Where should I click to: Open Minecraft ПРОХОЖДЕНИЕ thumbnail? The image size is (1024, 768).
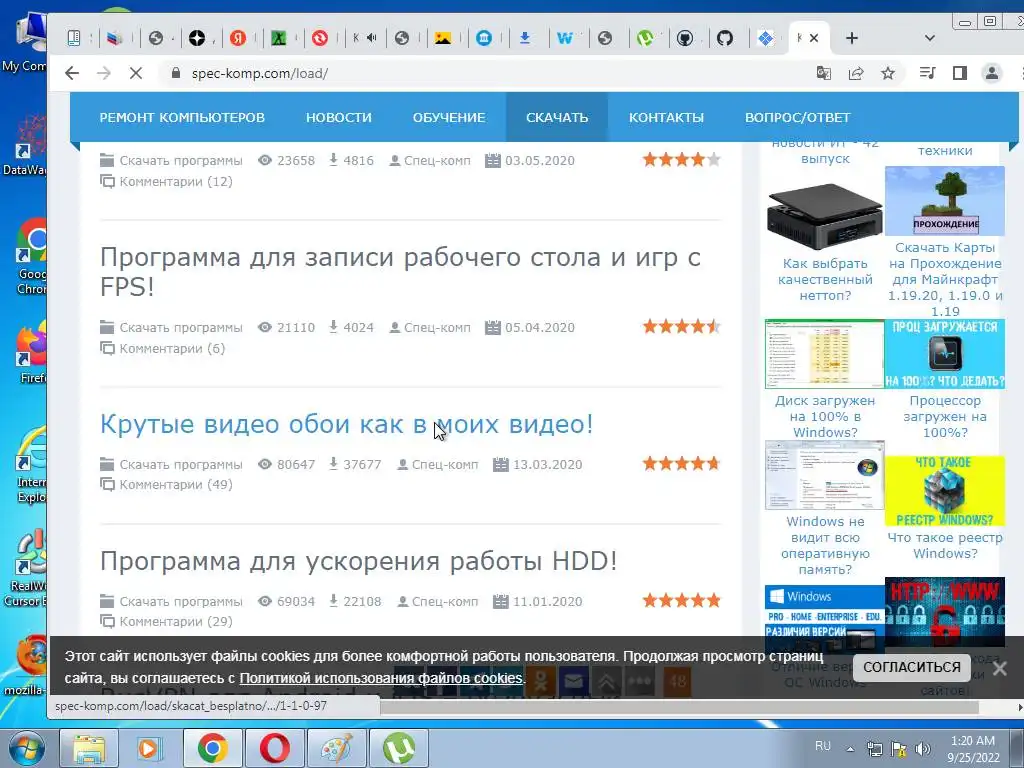(x=944, y=200)
